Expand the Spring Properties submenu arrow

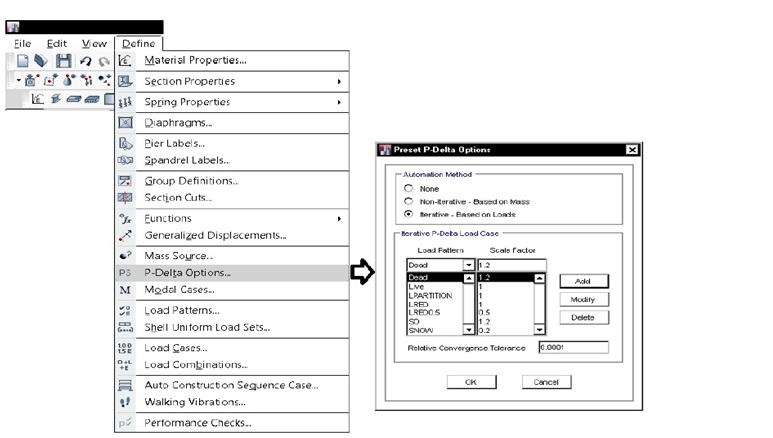339,102
